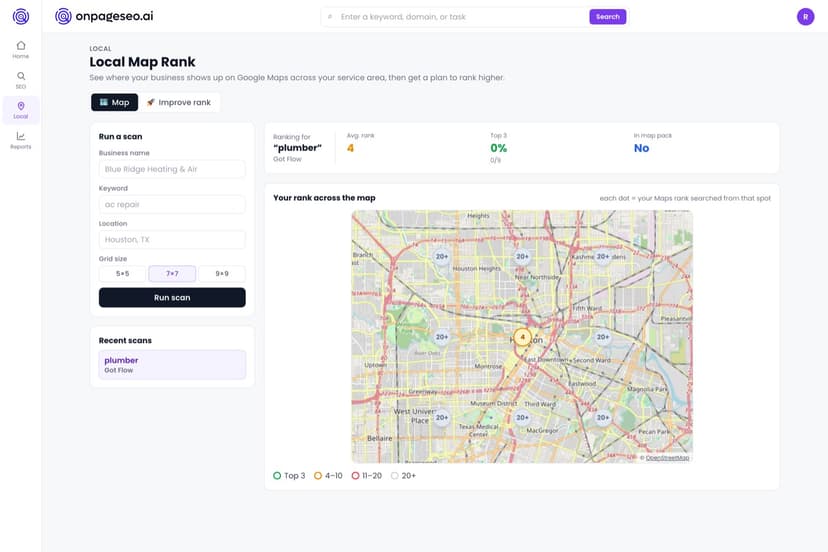
Task: Select the 5×5 grid size
Action: (123, 274)
